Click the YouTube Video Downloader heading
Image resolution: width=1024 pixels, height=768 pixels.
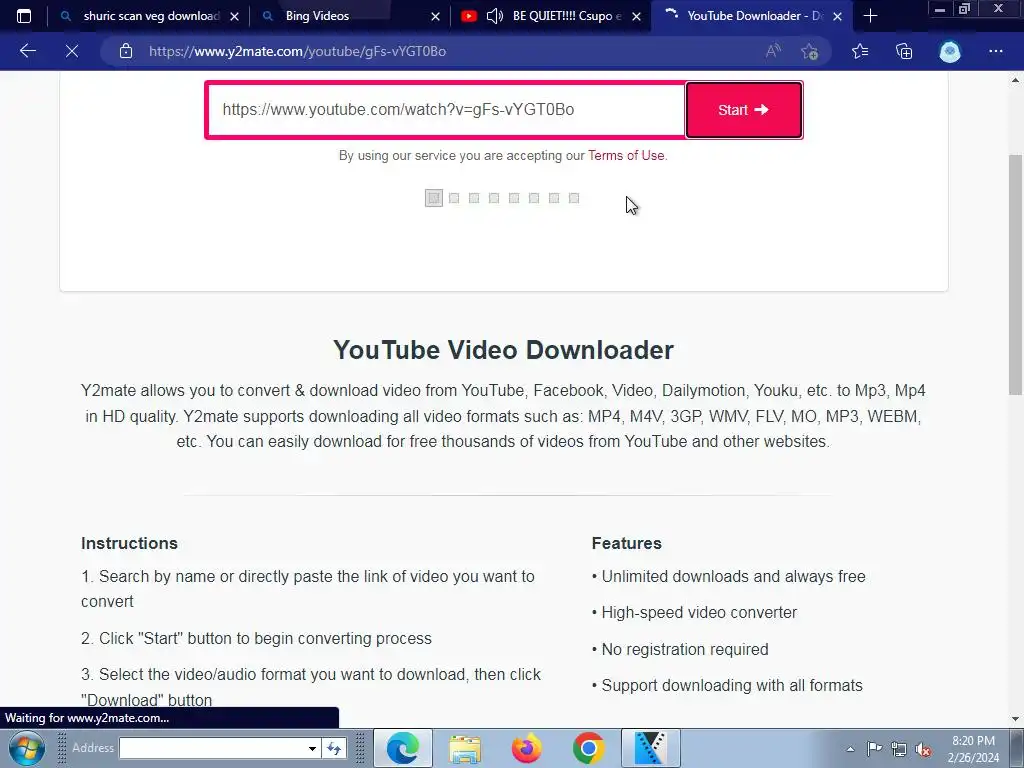pyautogui.click(x=504, y=350)
